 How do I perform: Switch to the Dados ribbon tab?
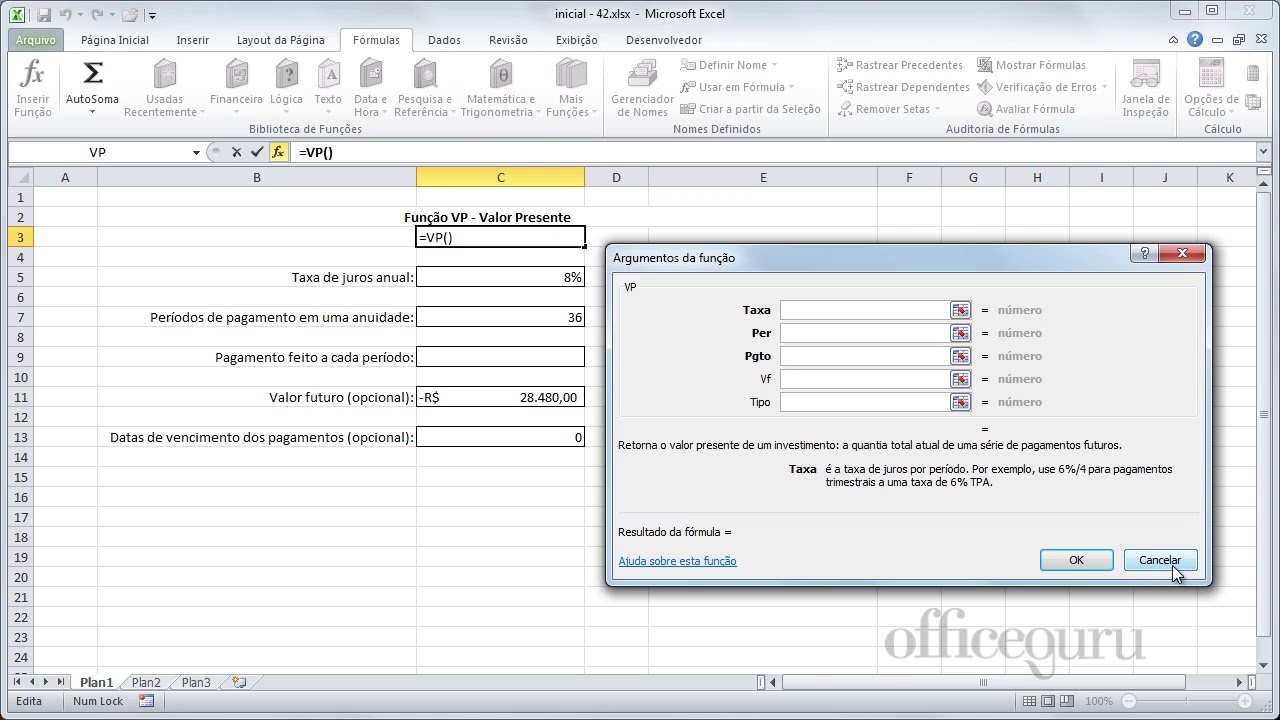coord(444,40)
